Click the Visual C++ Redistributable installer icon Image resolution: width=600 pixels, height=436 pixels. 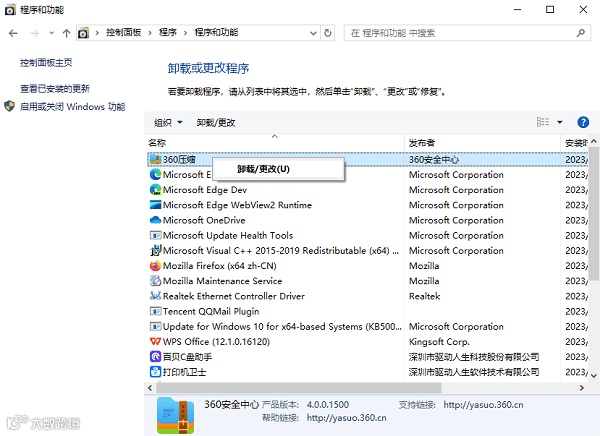(155, 250)
